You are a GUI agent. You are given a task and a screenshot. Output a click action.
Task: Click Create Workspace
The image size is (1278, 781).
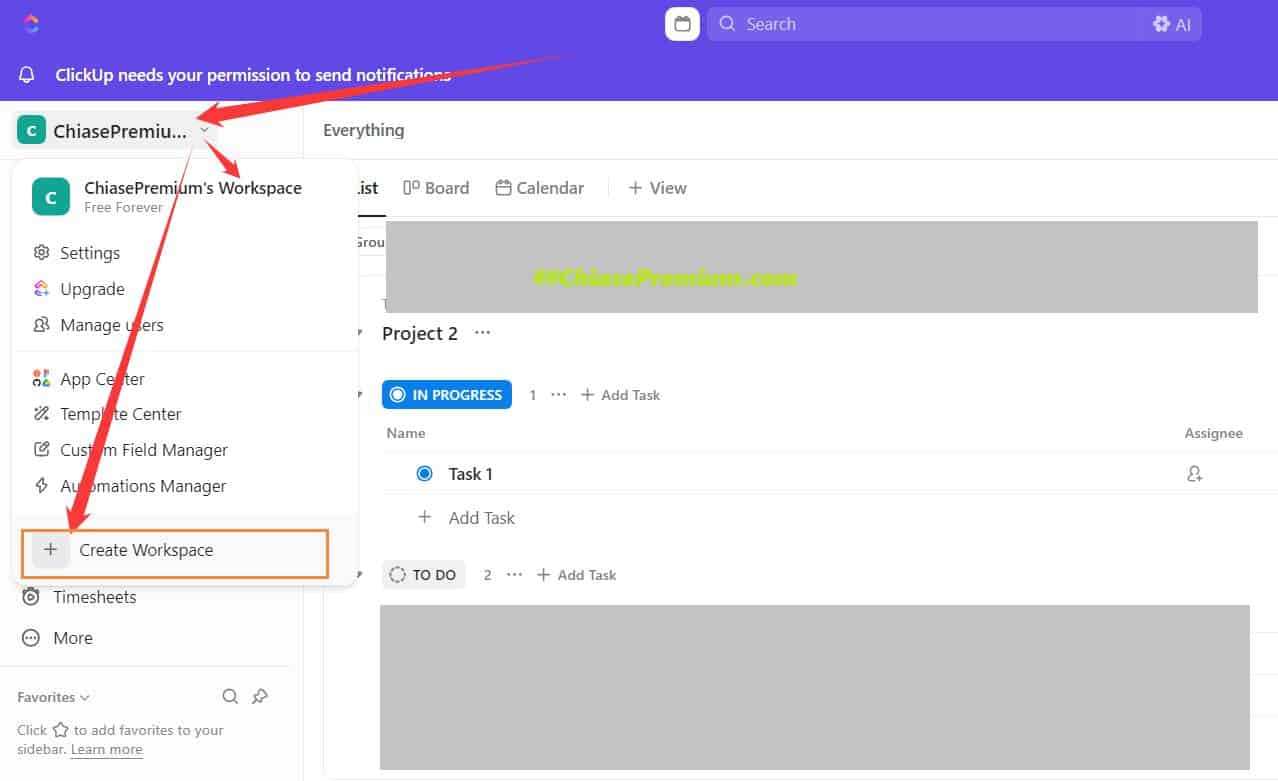tap(146, 550)
